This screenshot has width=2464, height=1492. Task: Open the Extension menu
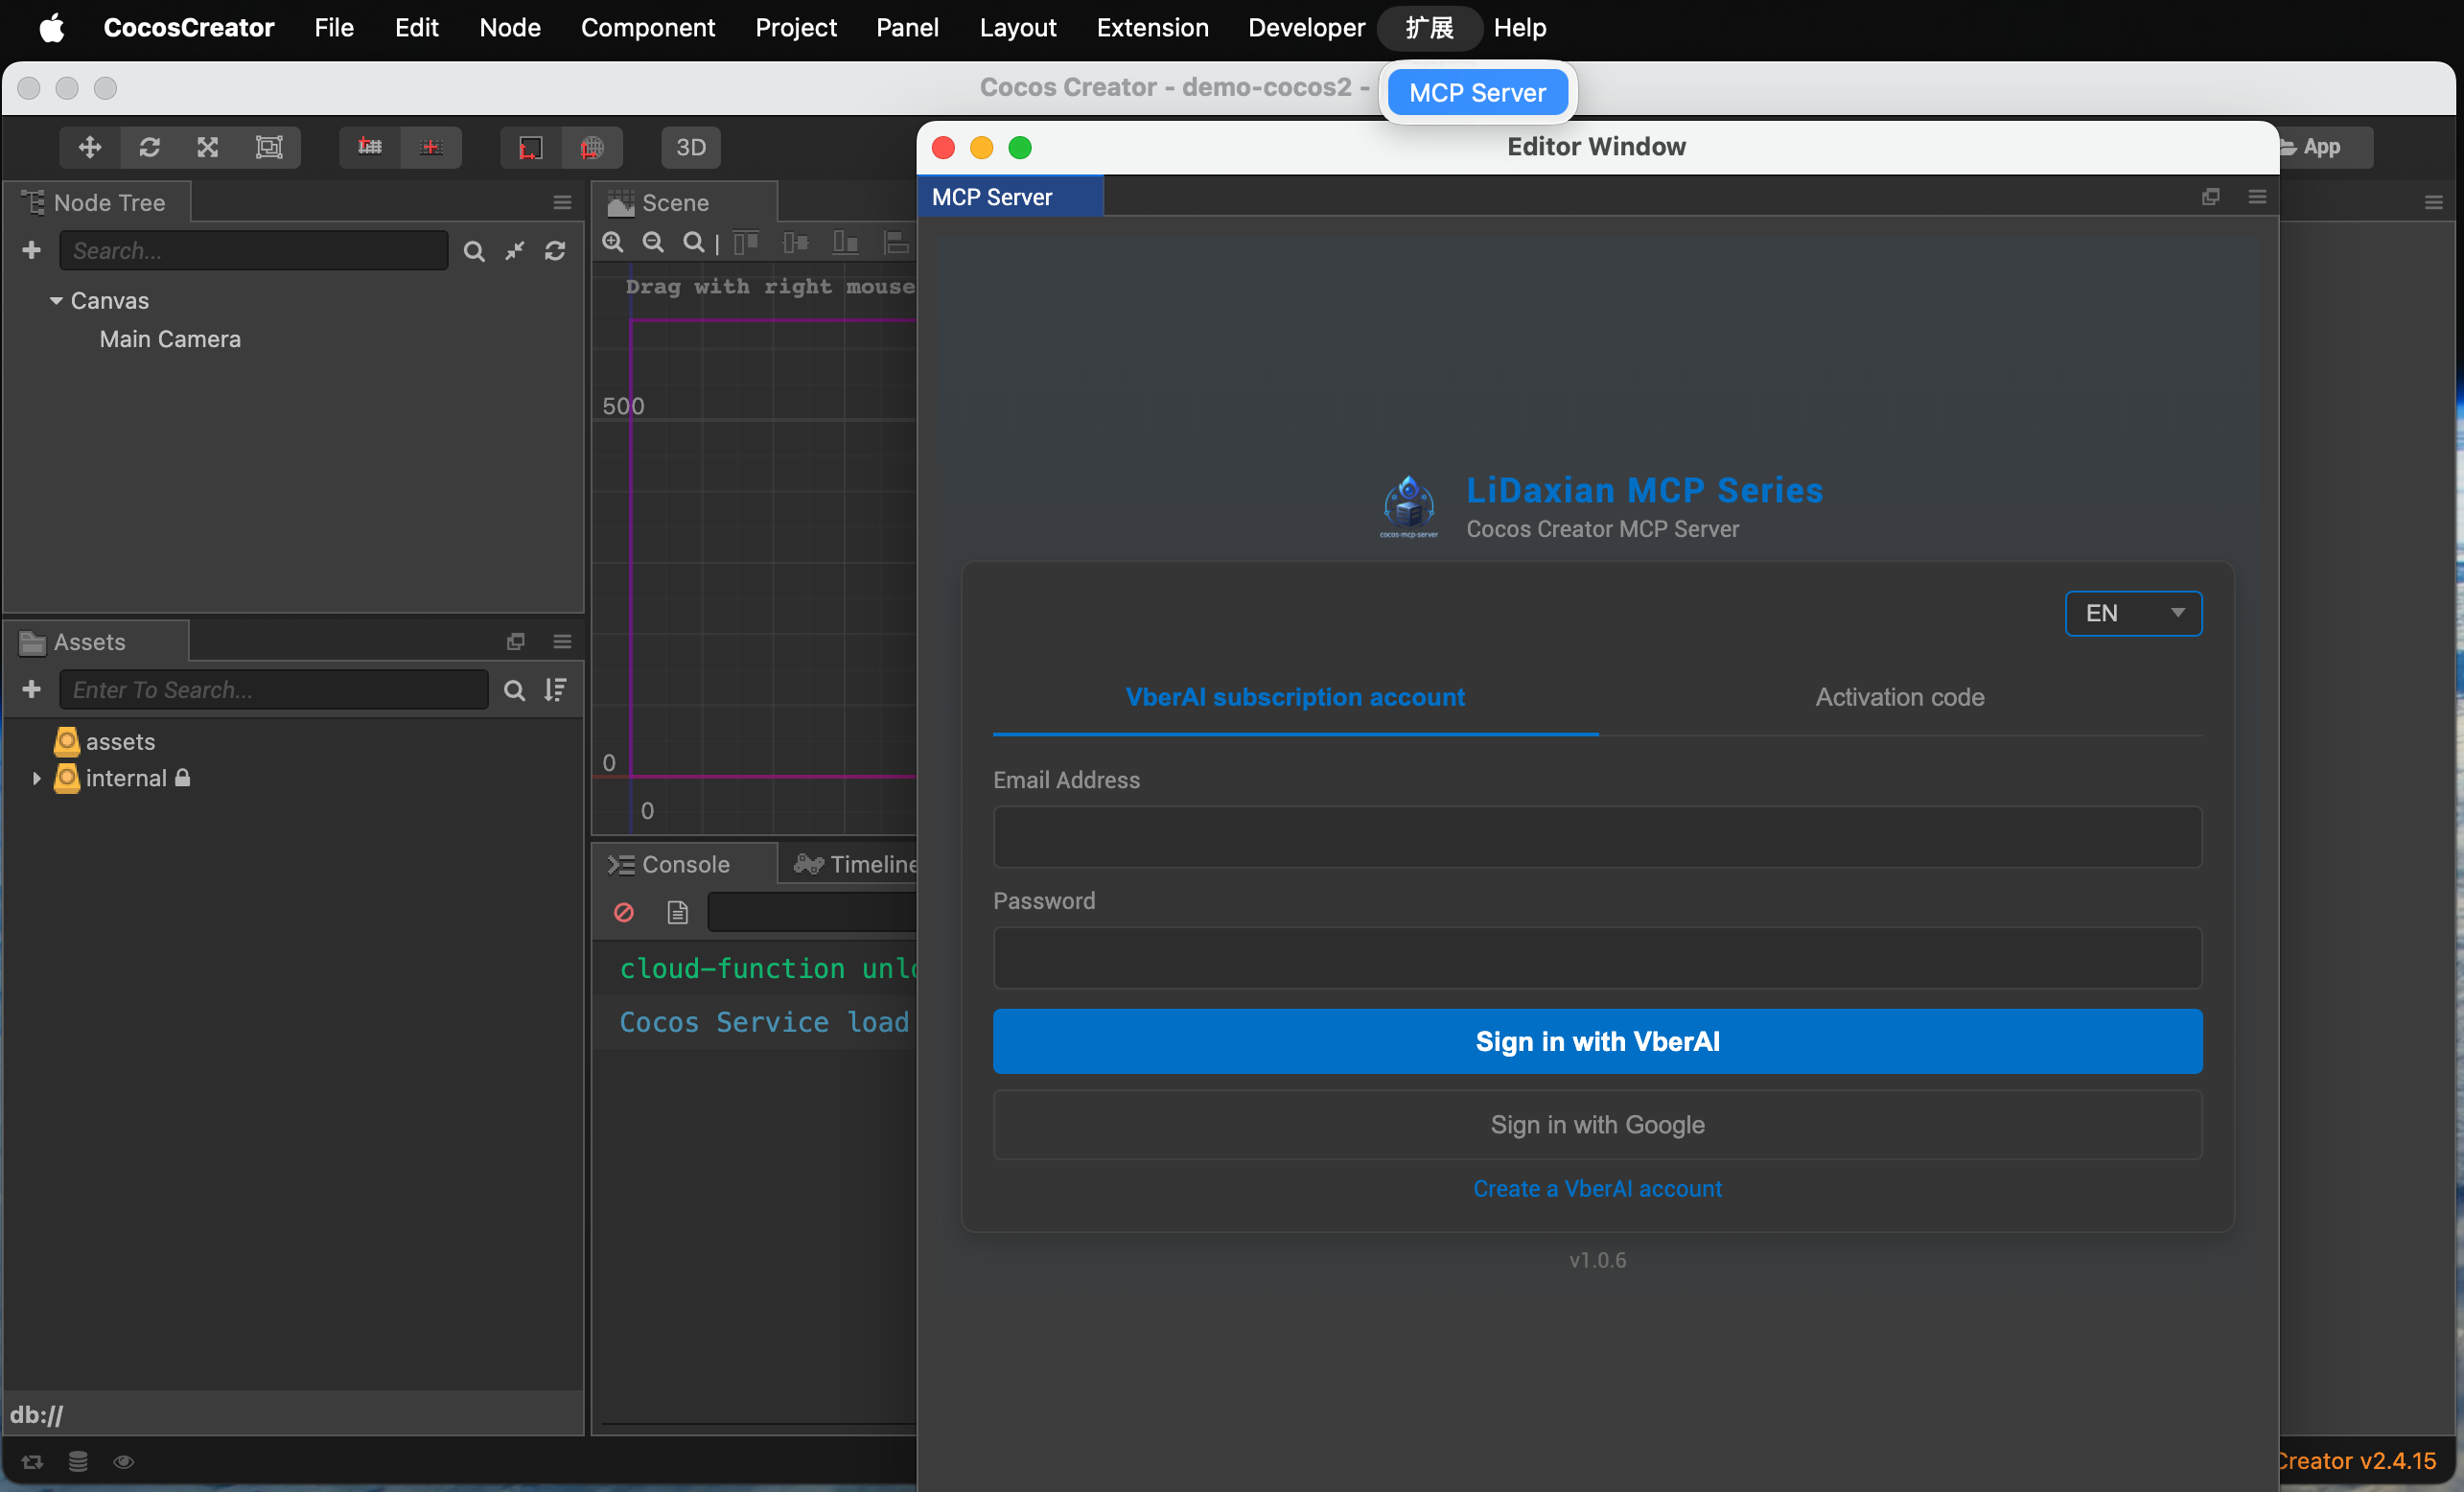(x=1152, y=28)
